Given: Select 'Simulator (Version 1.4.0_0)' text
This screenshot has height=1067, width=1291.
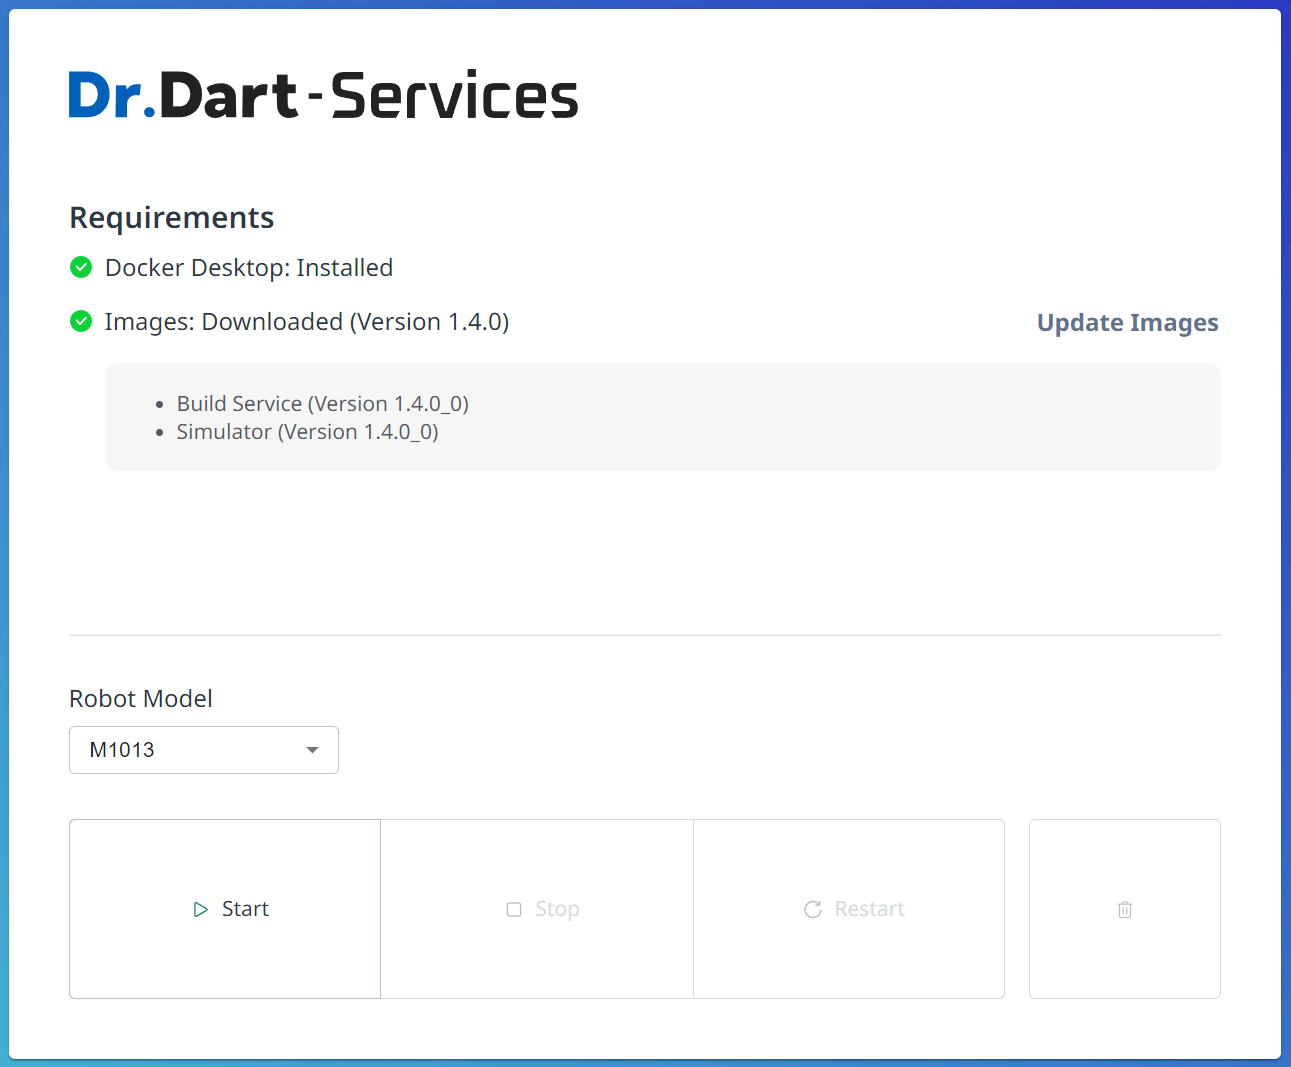Looking at the screenshot, I should [308, 432].
